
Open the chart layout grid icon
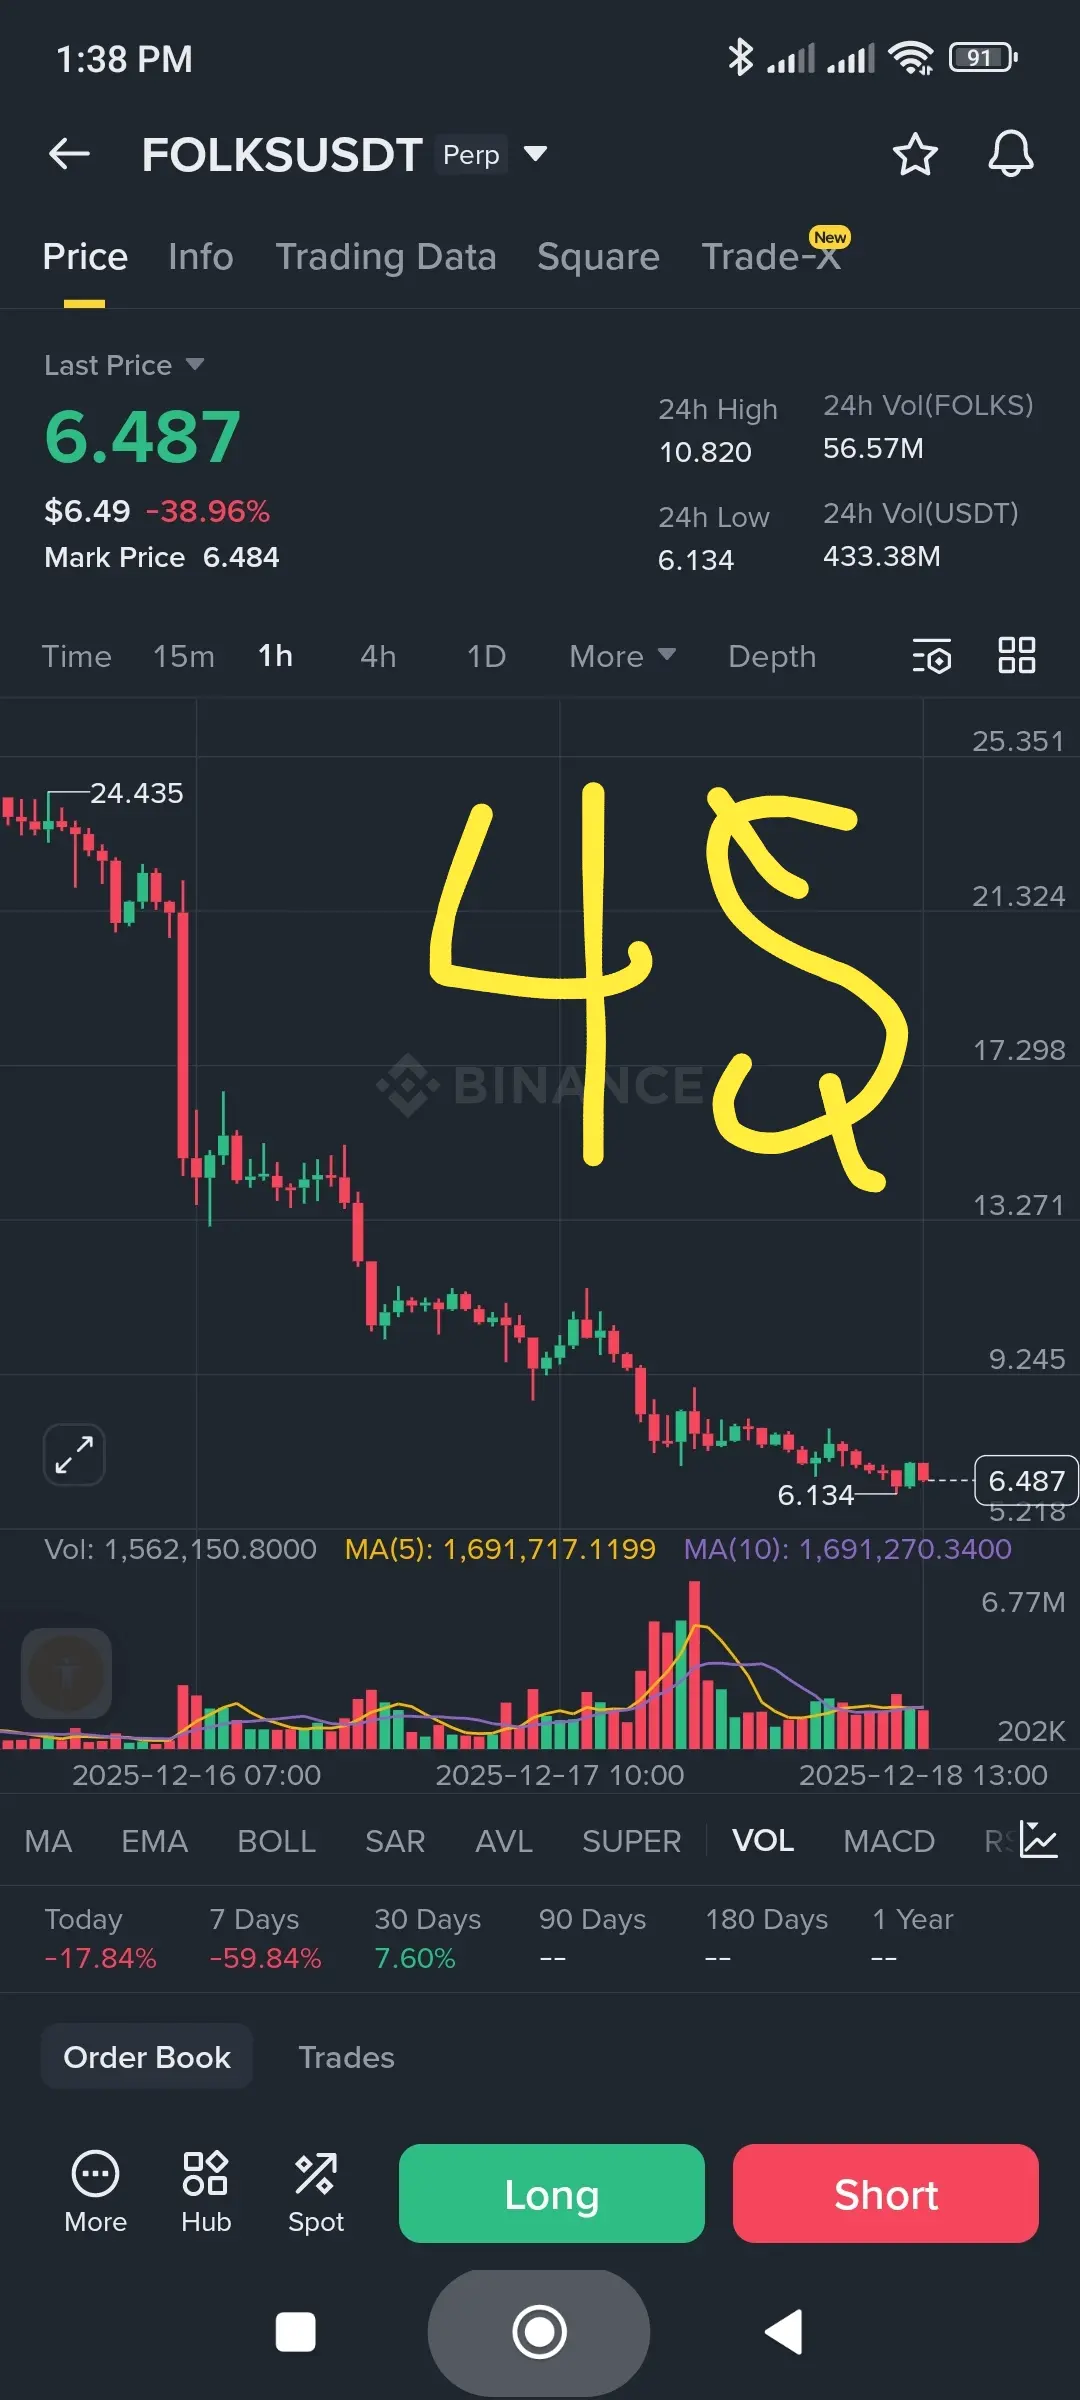click(1017, 656)
